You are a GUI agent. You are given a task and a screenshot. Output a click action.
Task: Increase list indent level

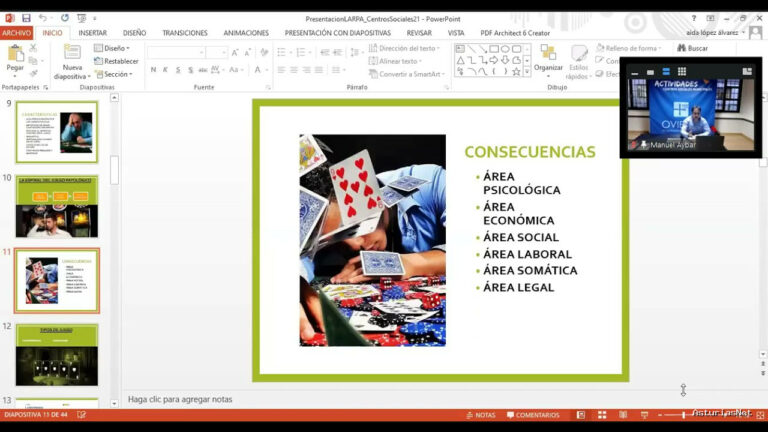point(337,52)
